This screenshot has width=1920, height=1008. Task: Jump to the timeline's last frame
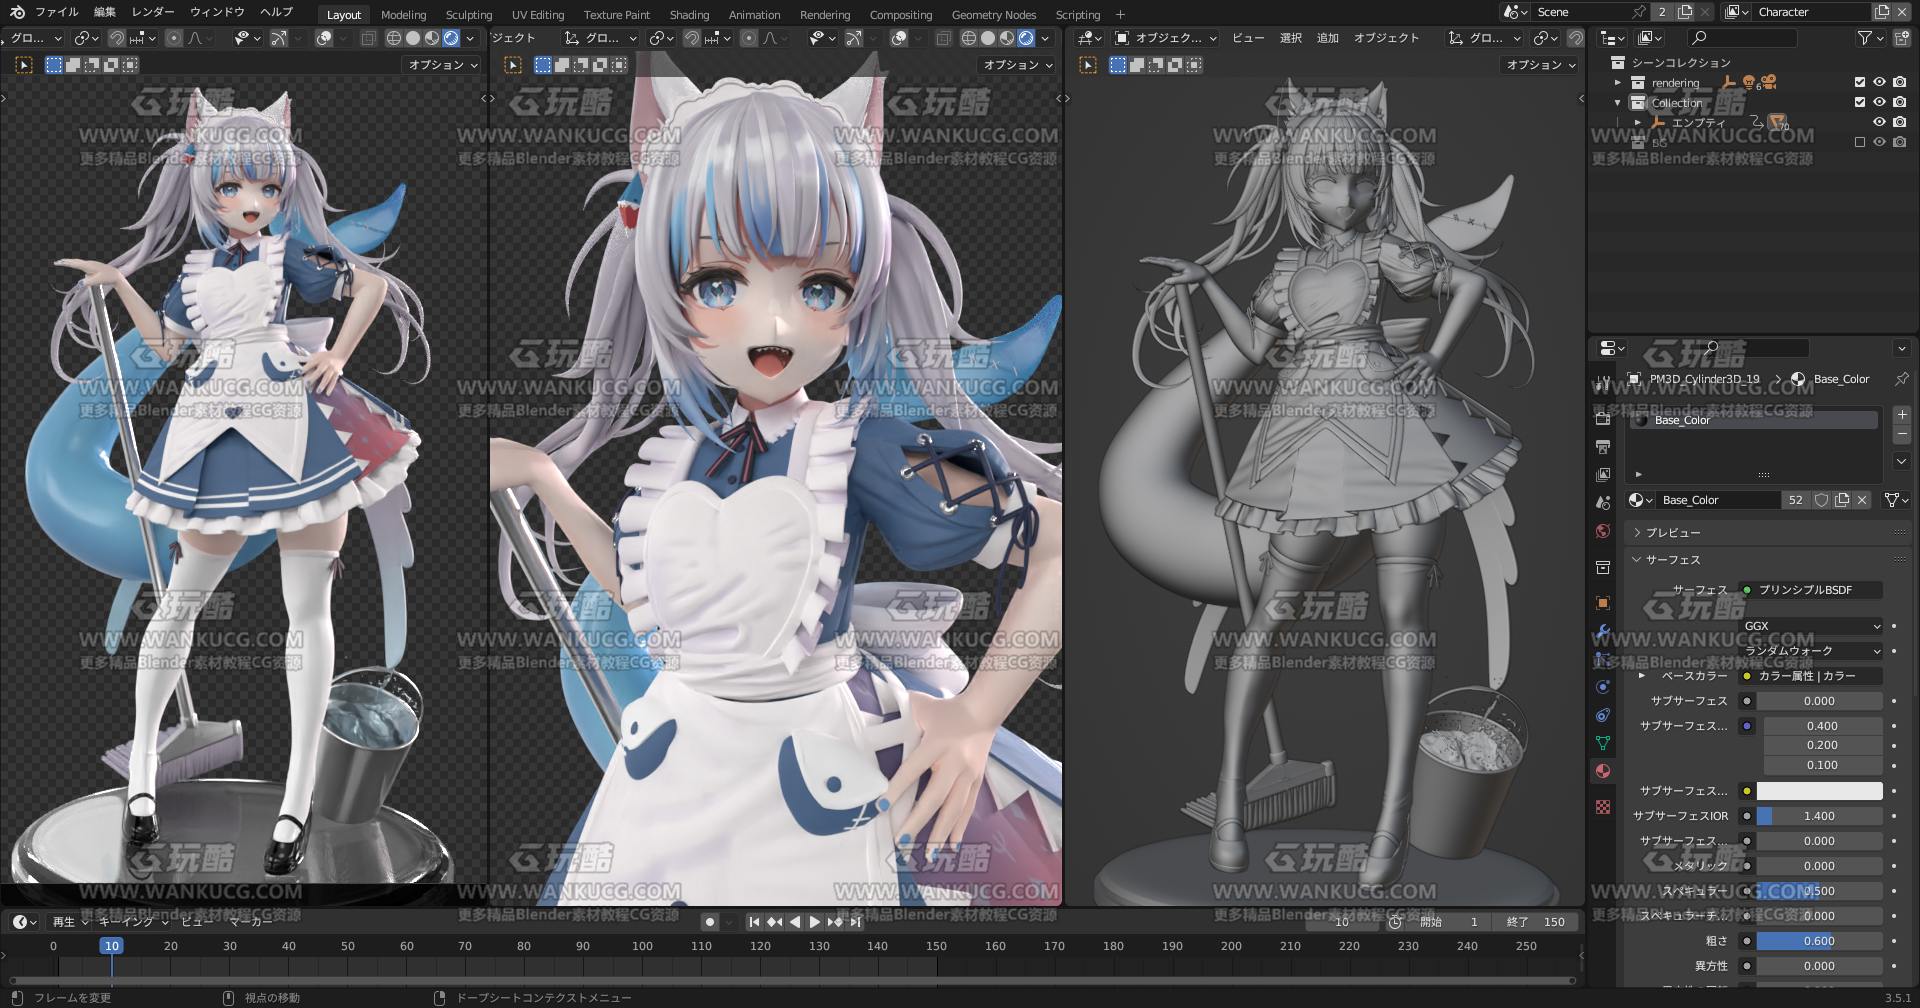(x=855, y=922)
